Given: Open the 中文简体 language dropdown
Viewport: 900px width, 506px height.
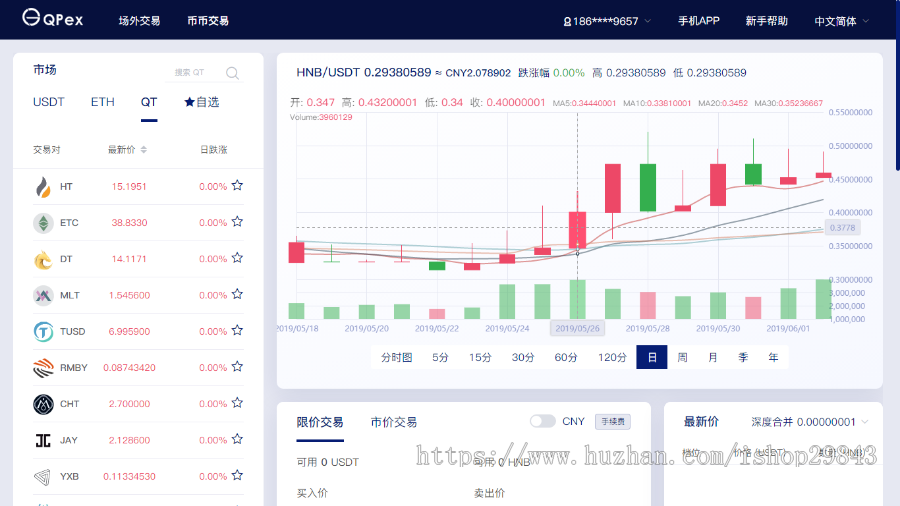Looking at the screenshot, I should [x=841, y=21].
